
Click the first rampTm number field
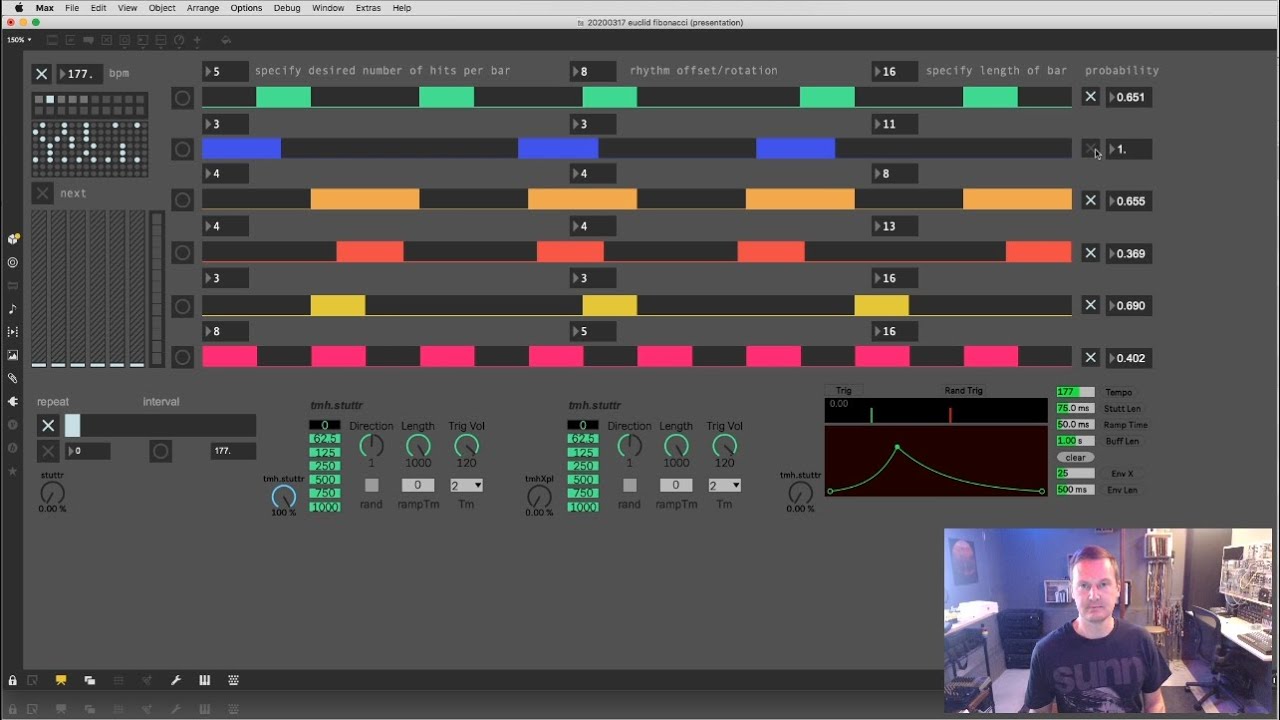418,485
